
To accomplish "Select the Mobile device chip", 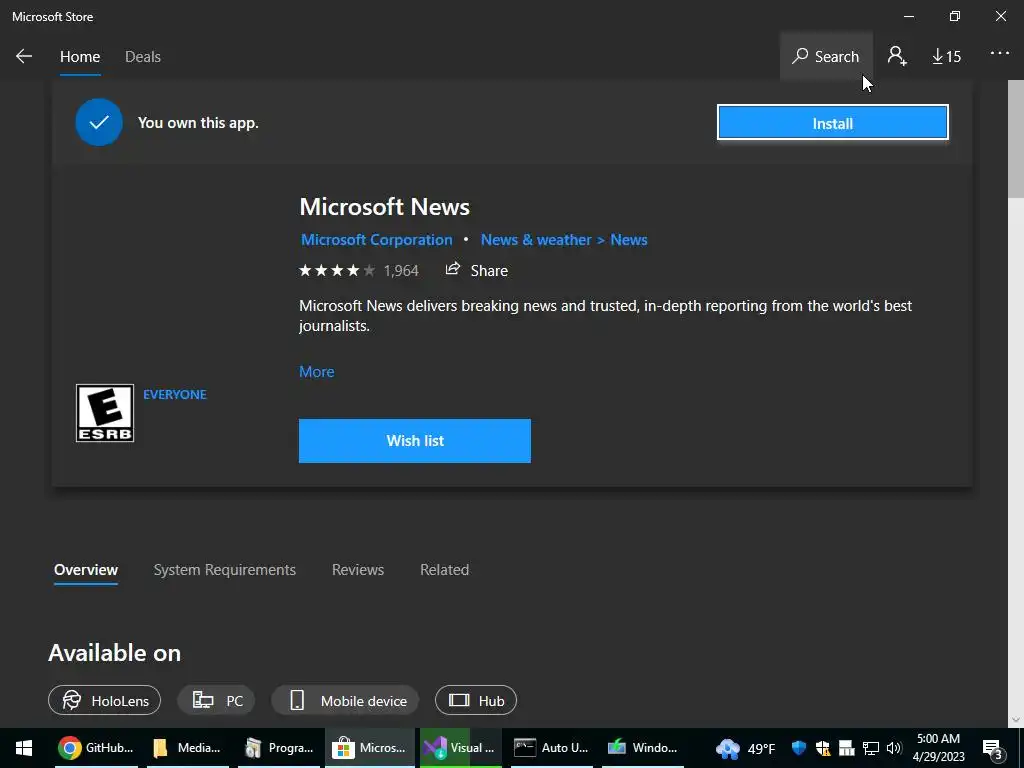I will (x=345, y=701).
